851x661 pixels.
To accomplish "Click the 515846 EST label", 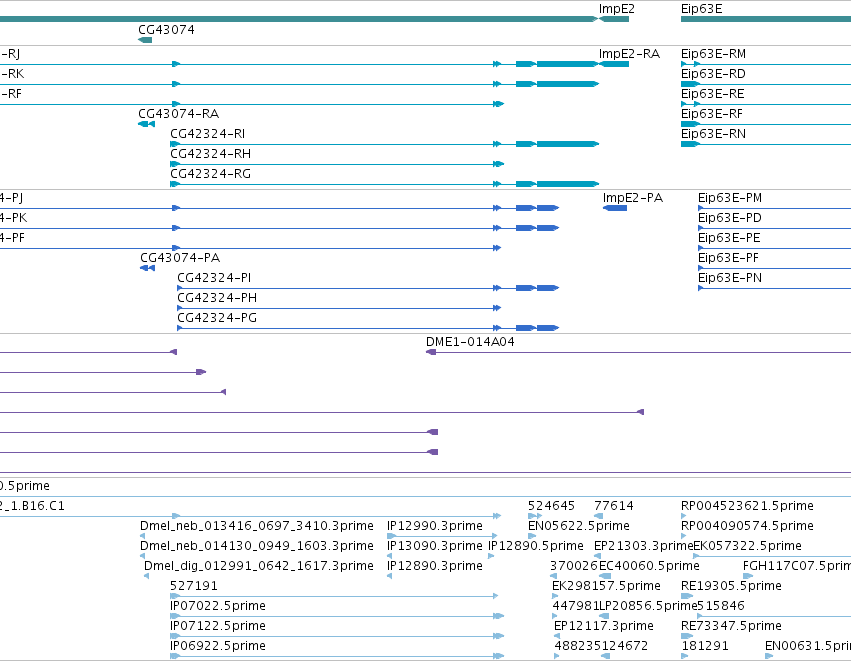I will (x=721, y=606).
